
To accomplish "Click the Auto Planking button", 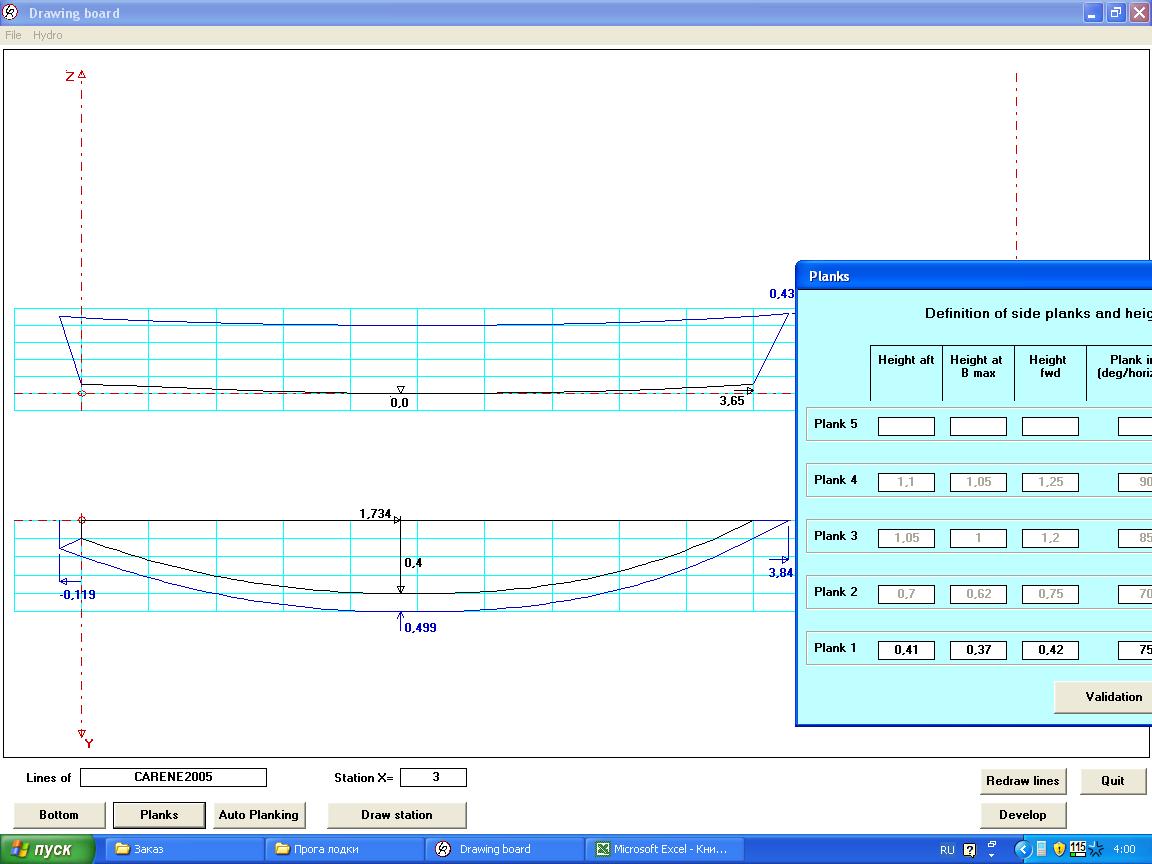I will tap(258, 815).
